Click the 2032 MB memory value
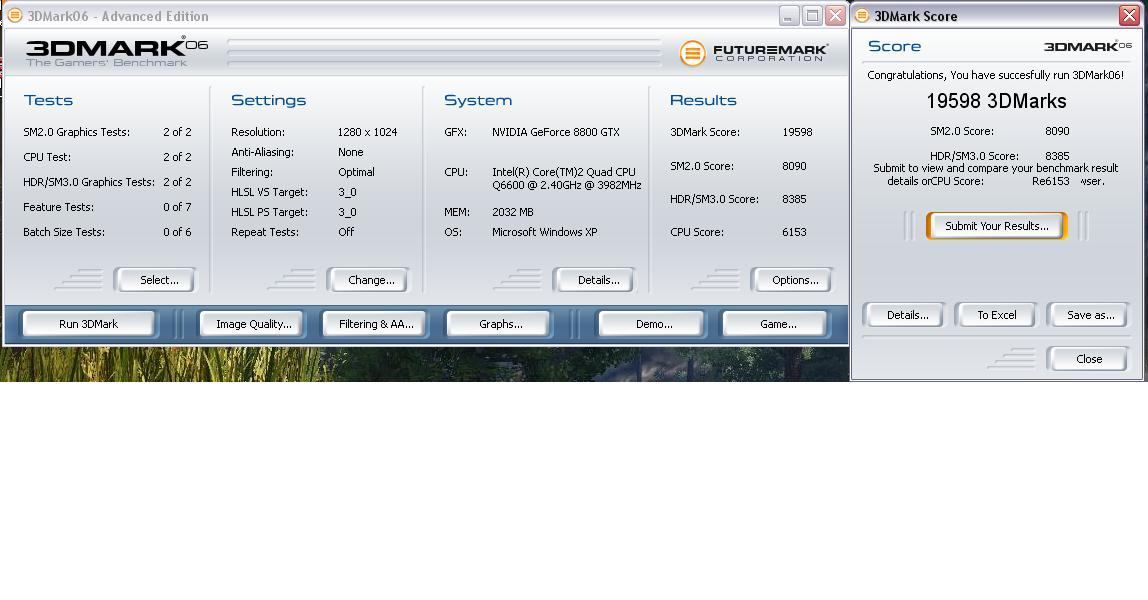Viewport: 1148px width, 600px height. pyautogui.click(x=512, y=212)
